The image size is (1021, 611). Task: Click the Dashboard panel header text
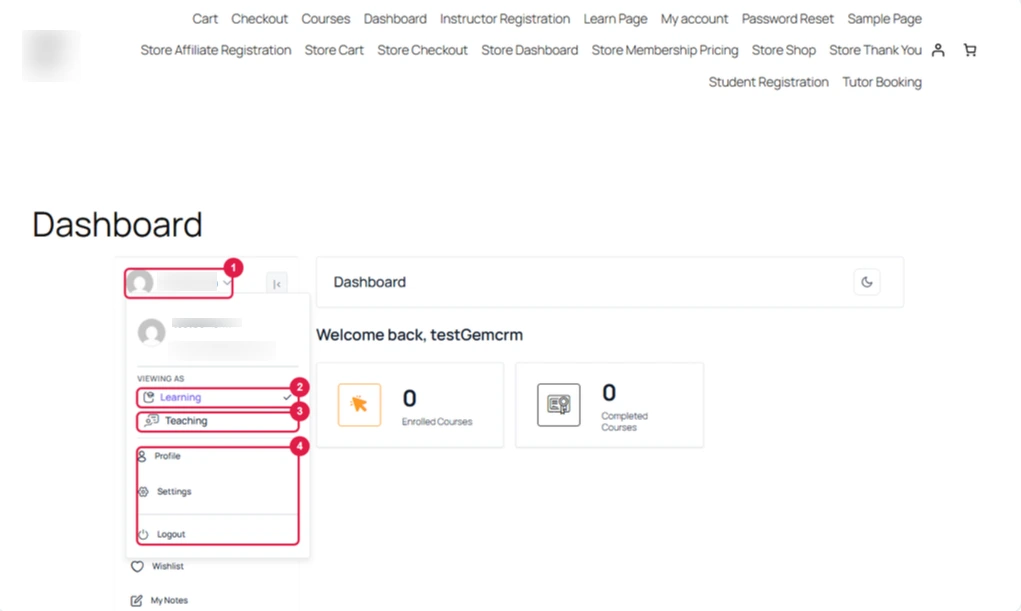tap(369, 282)
